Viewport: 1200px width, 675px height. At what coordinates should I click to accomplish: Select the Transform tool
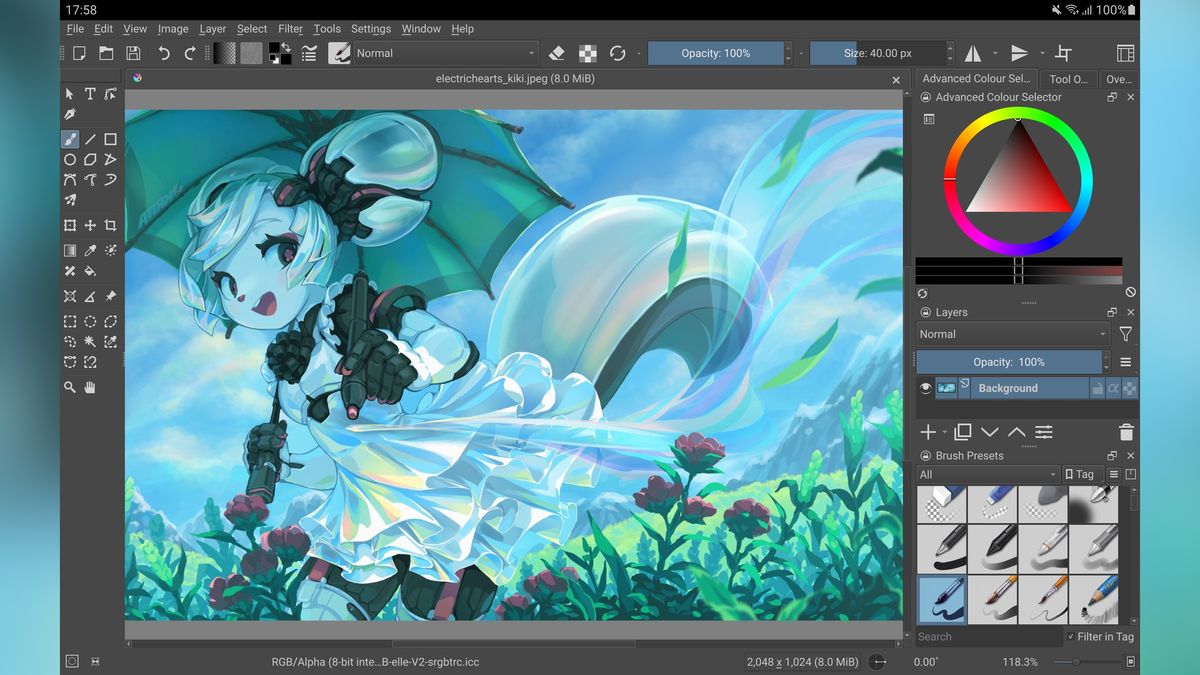[70, 226]
